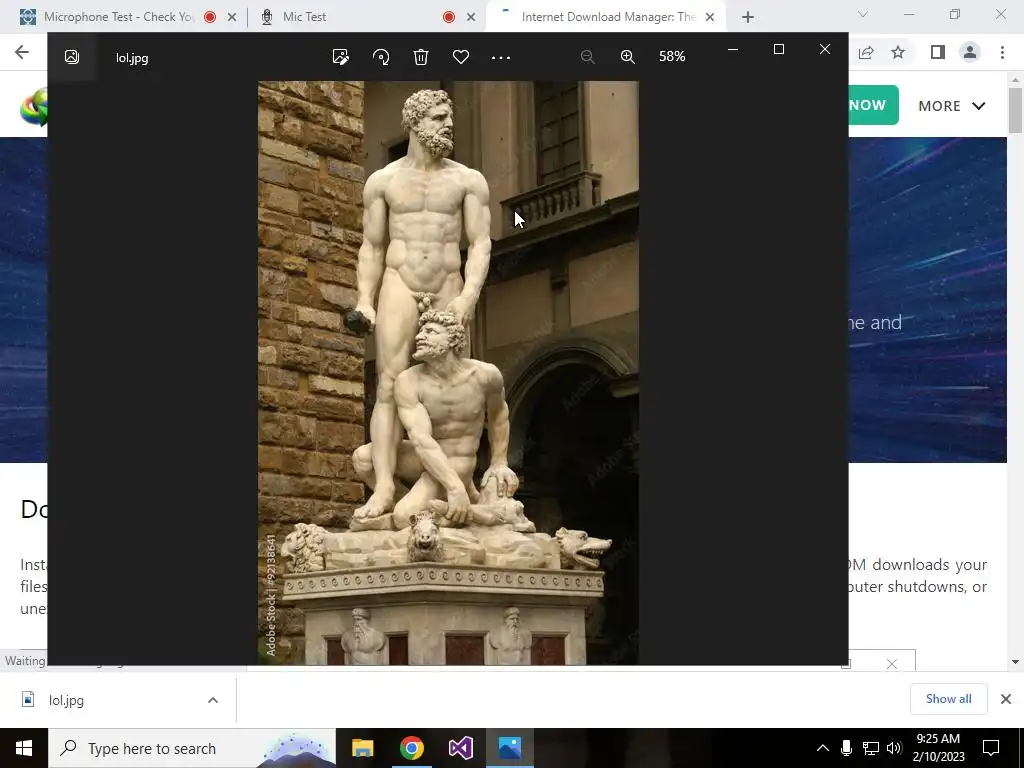Show hidden tray icons chevron
The width and height of the screenshot is (1024, 768).
(823, 748)
